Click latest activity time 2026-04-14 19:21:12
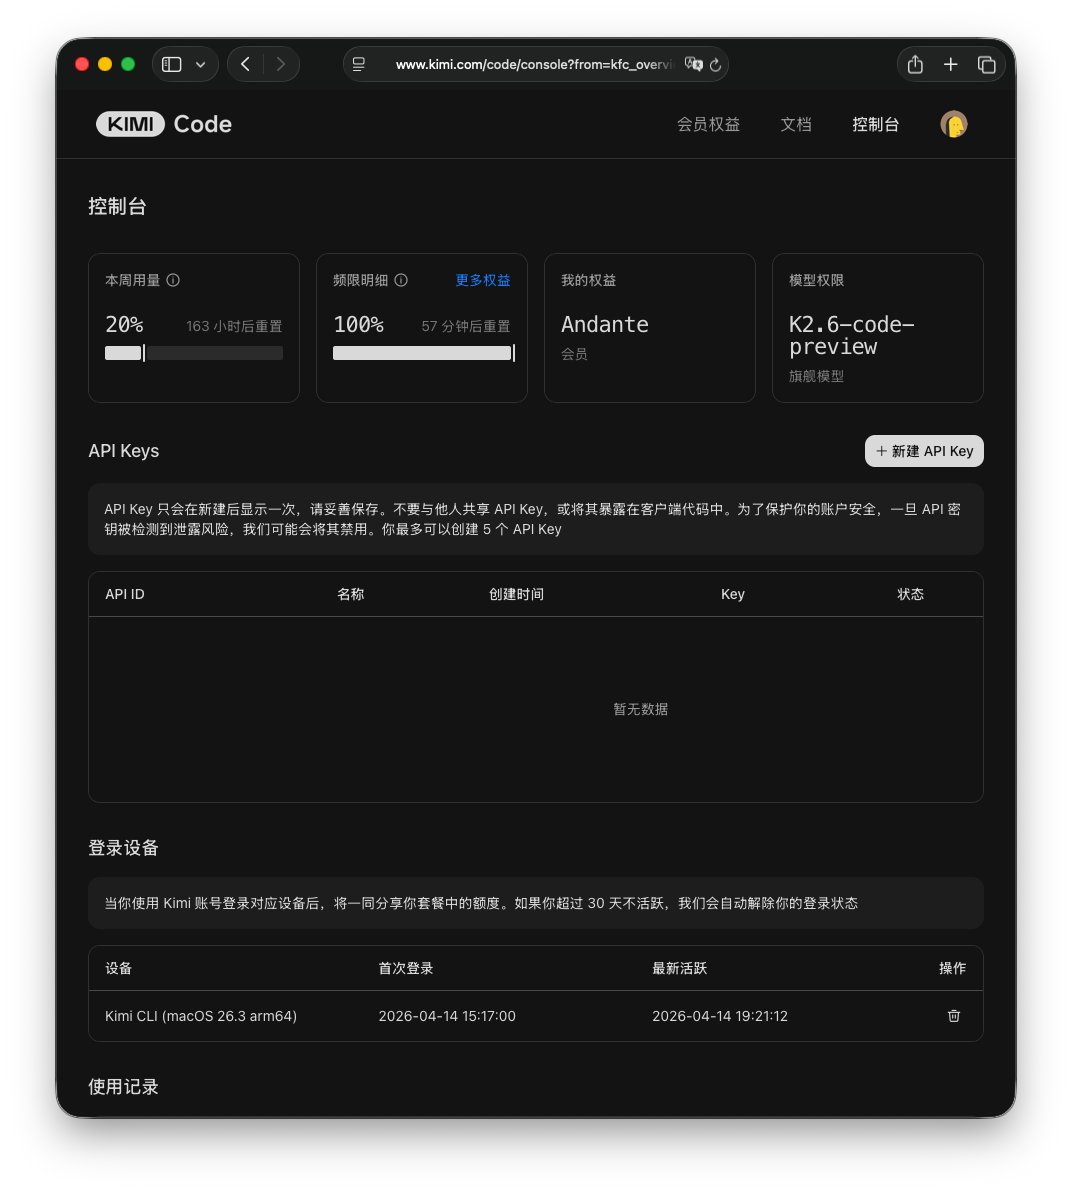The height and width of the screenshot is (1192, 1072). coord(720,1016)
